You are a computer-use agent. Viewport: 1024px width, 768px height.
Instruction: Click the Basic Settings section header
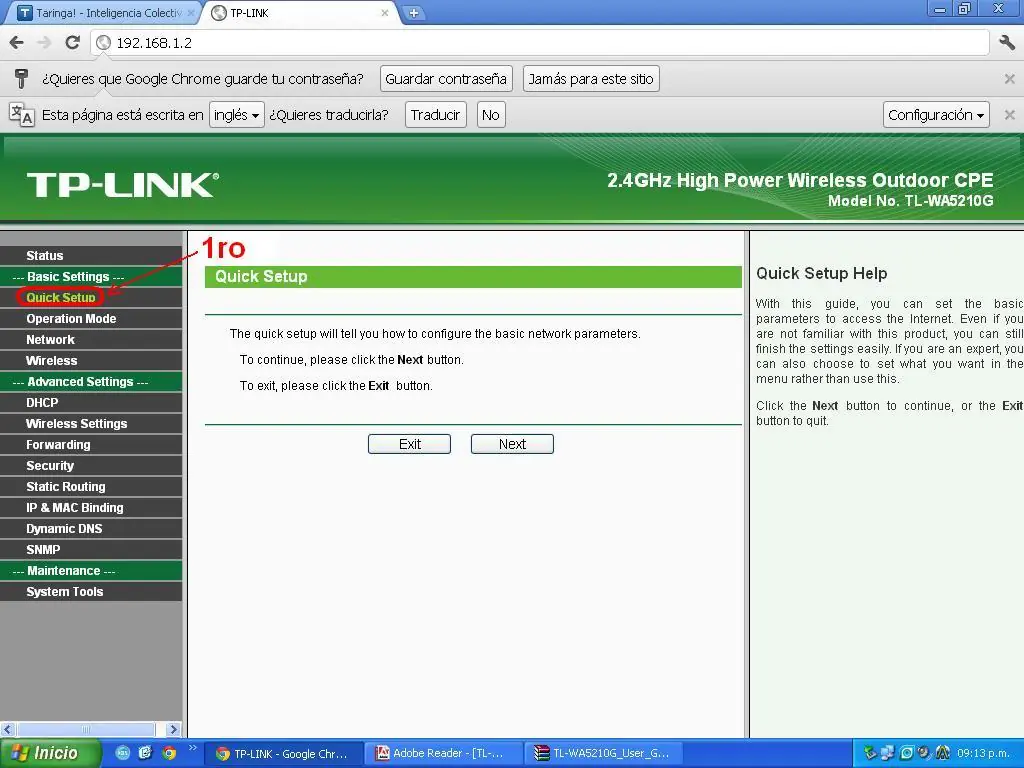pos(91,277)
